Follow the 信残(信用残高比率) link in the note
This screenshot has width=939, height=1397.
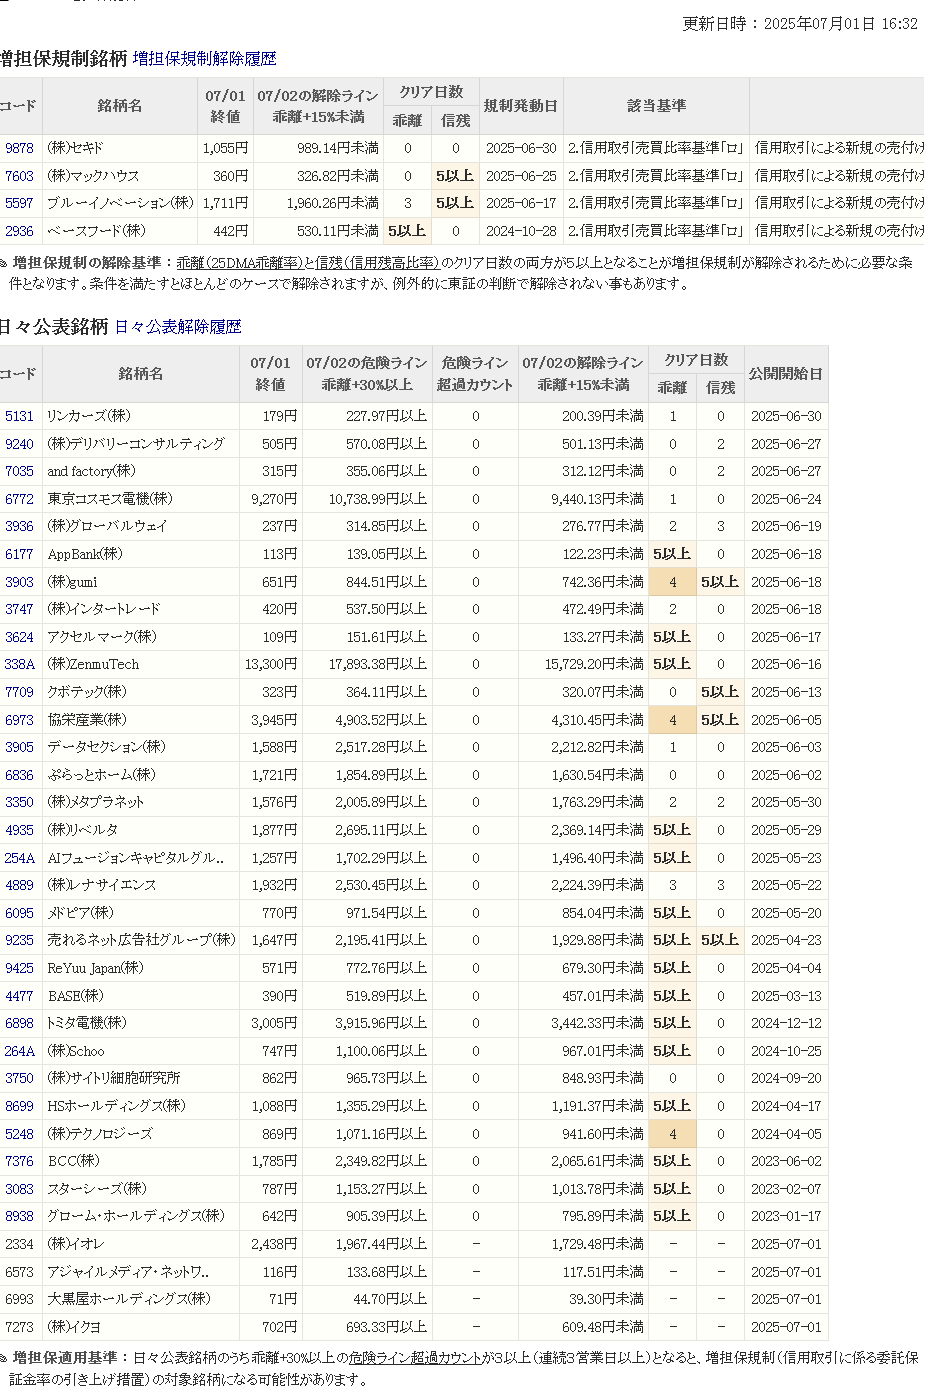pos(377,263)
